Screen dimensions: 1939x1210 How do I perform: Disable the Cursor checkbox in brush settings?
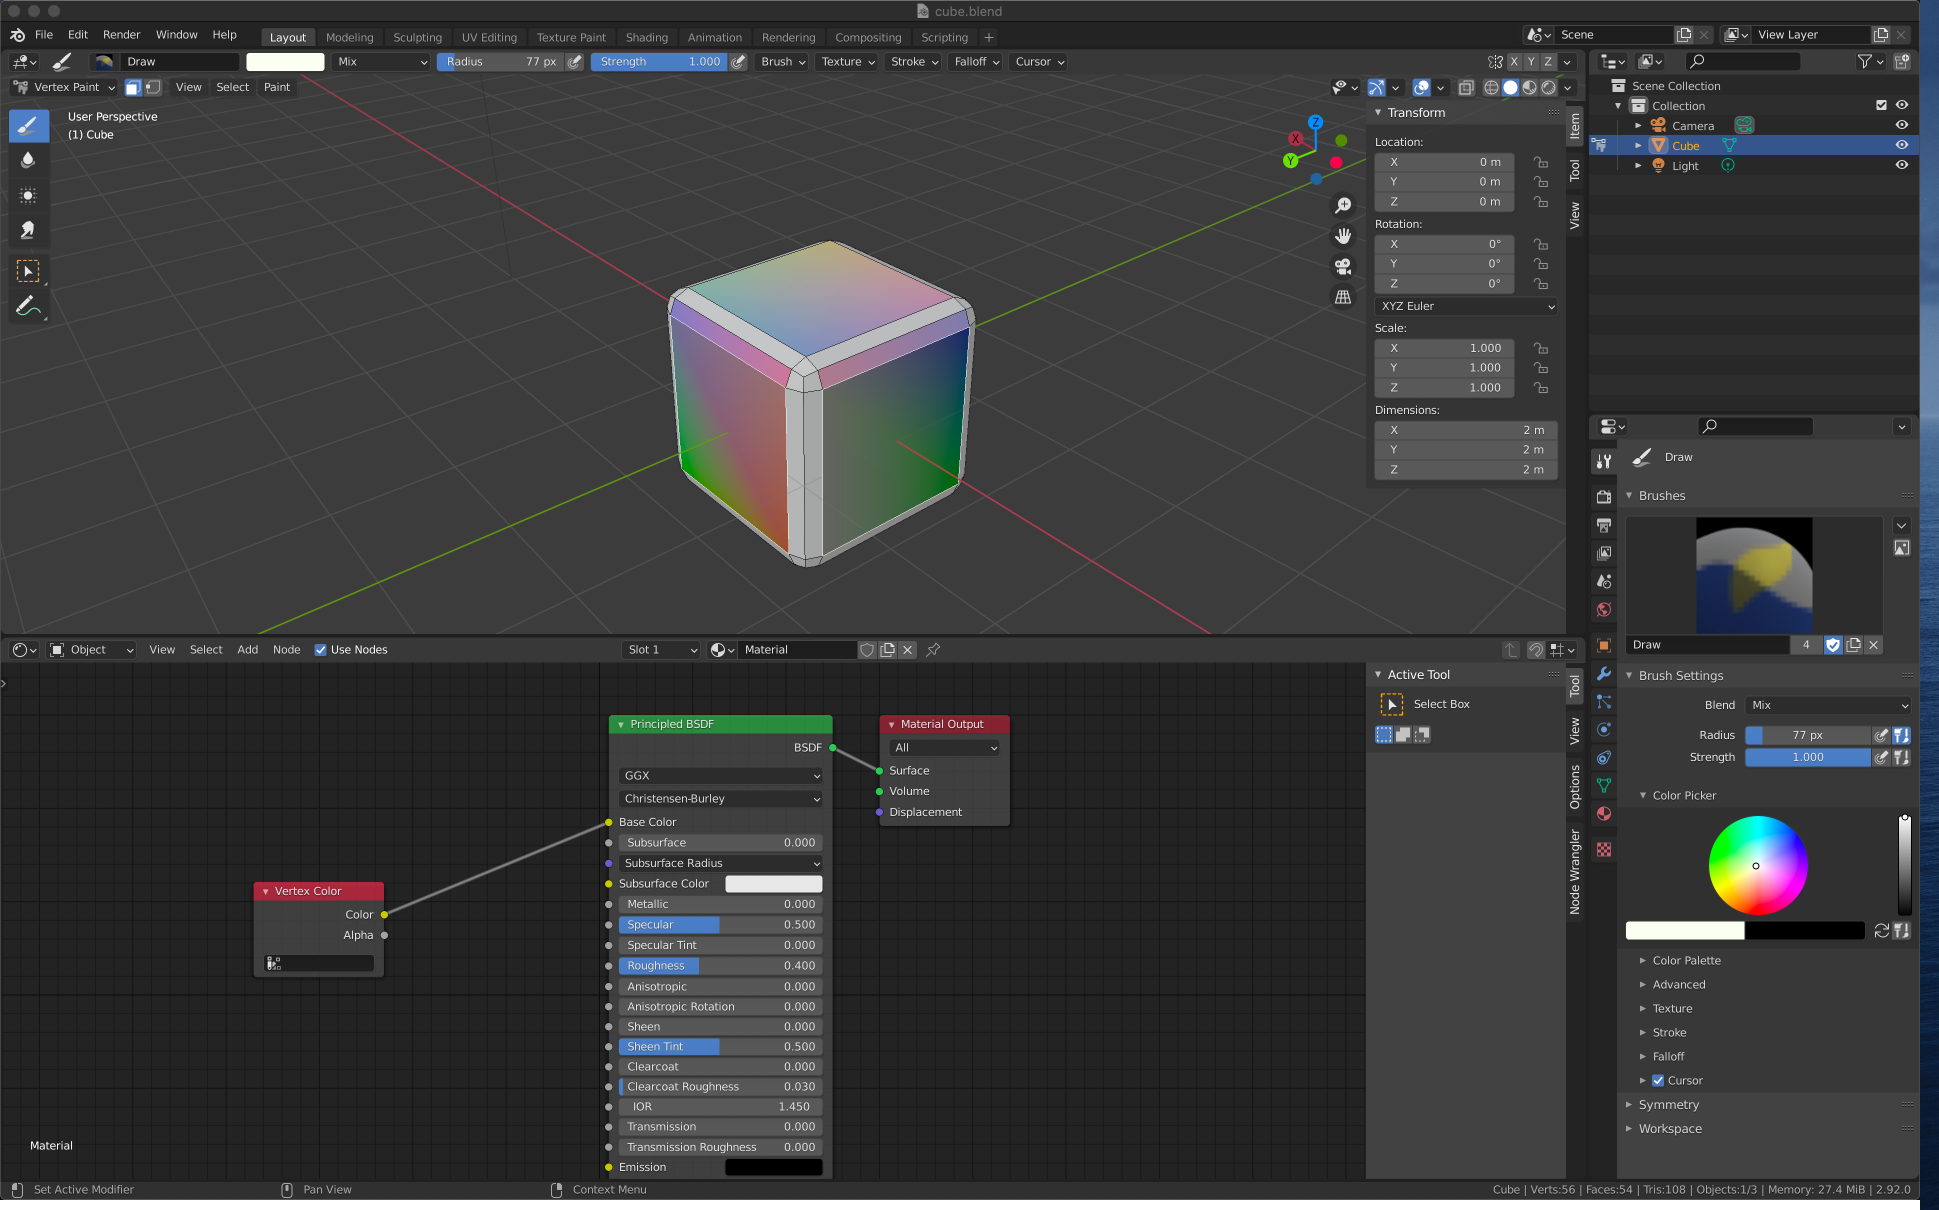[1658, 1081]
